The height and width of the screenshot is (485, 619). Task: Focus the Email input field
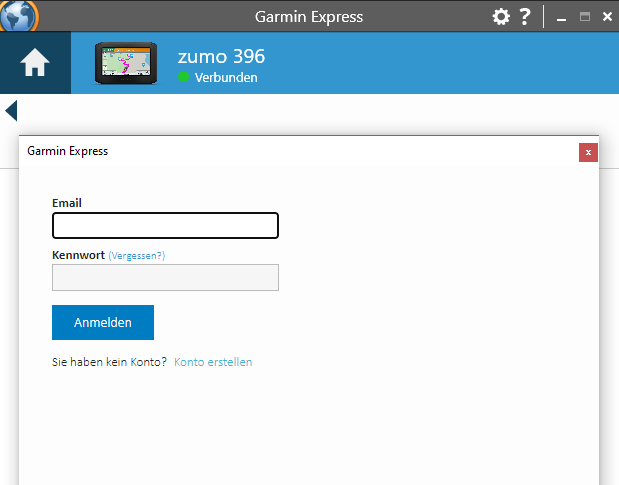click(165, 225)
